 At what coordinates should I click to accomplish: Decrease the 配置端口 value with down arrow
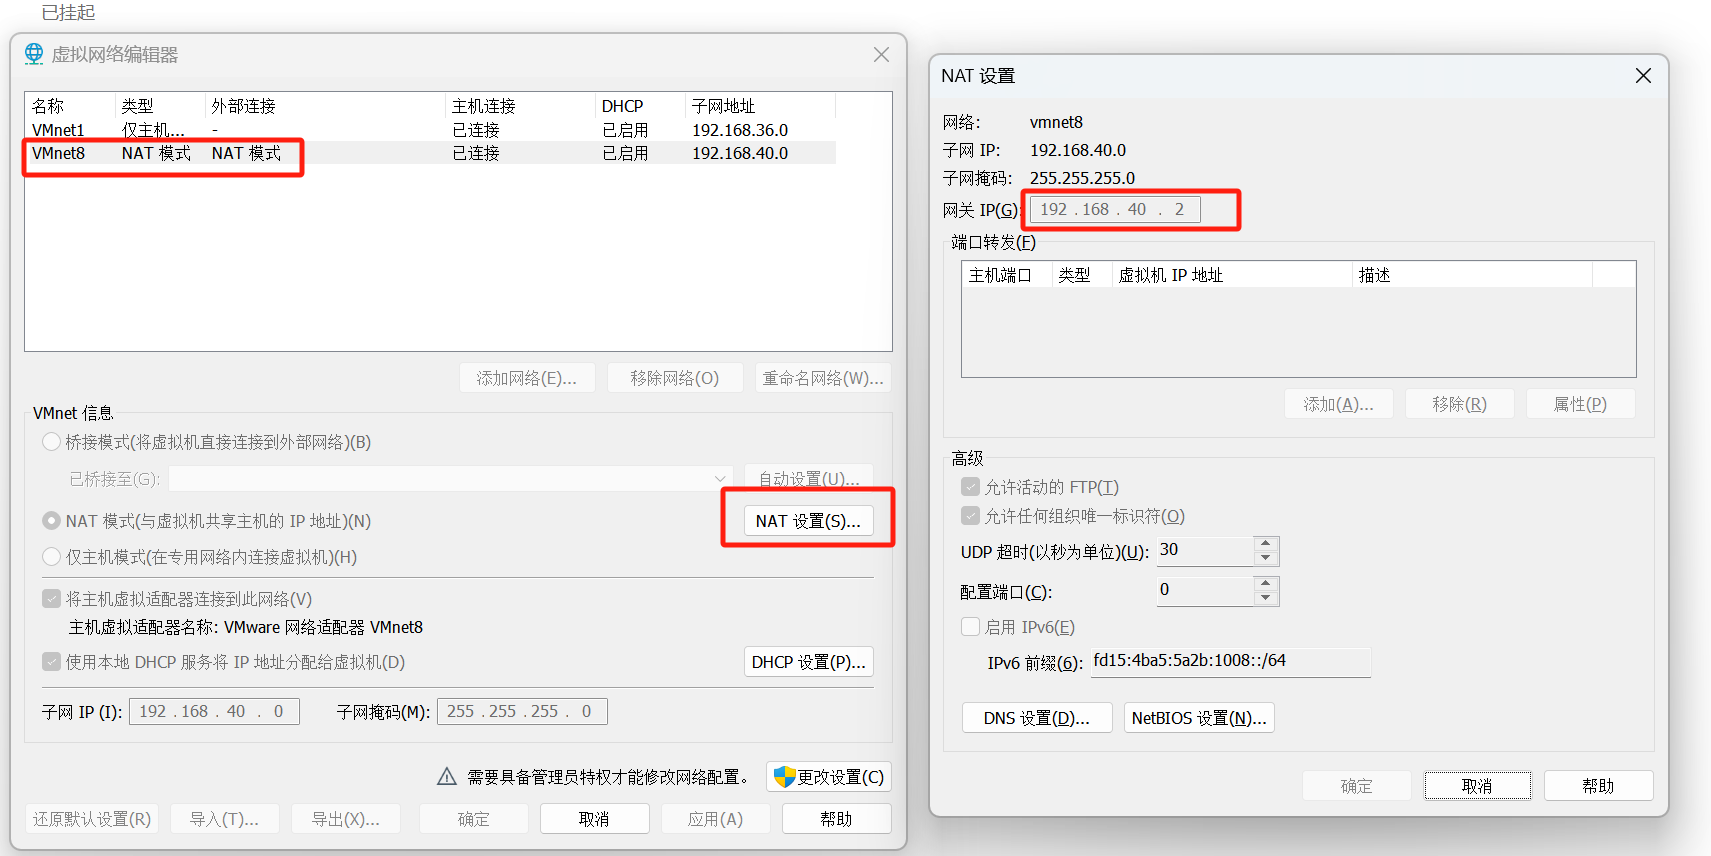tap(1266, 597)
